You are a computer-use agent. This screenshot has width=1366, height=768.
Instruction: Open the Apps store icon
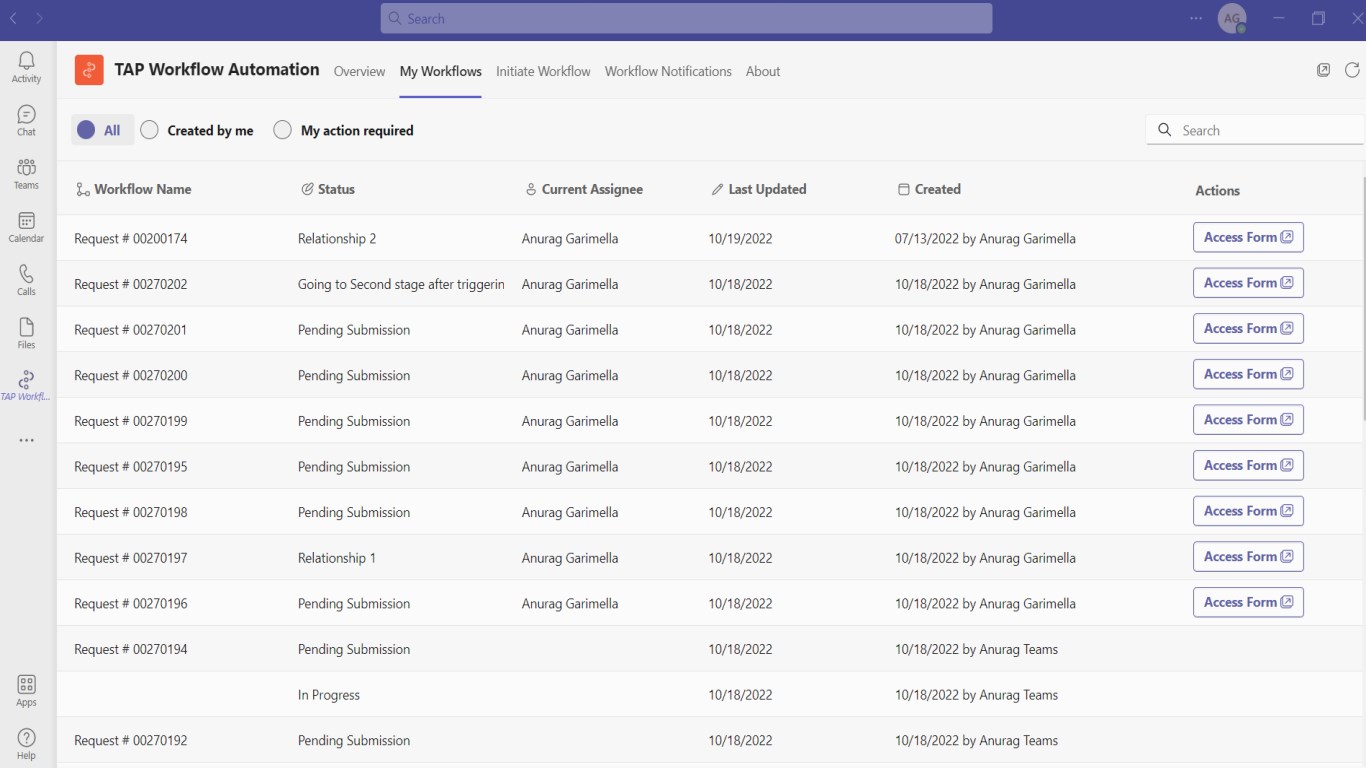pos(26,690)
